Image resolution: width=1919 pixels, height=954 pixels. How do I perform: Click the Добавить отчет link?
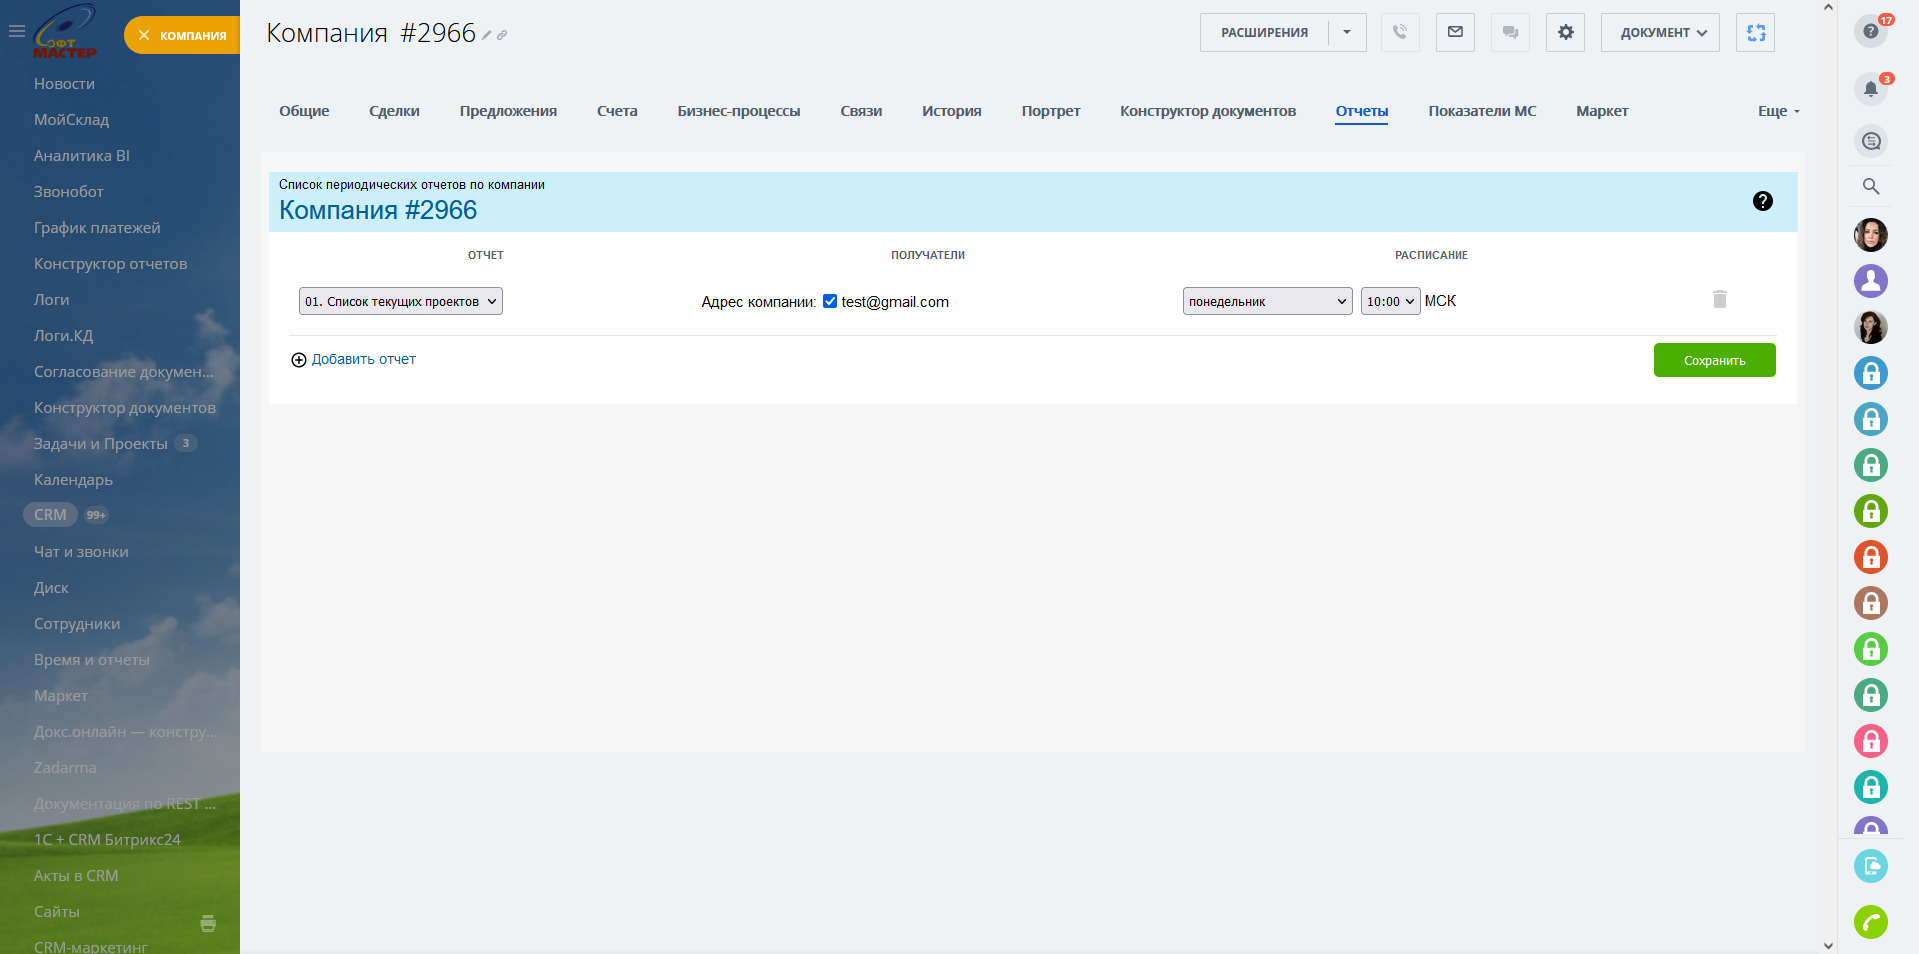point(363,359)
